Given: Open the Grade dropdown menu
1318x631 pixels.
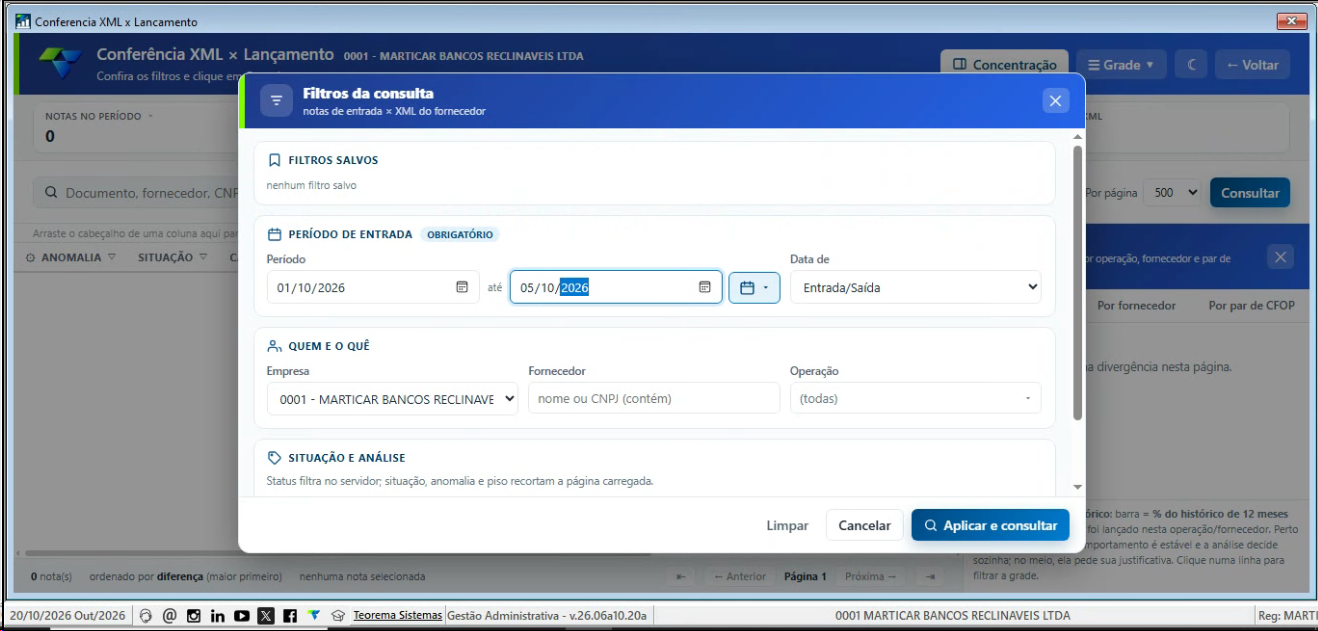Looking at the screenshot, I should [x=1120, y=65].
